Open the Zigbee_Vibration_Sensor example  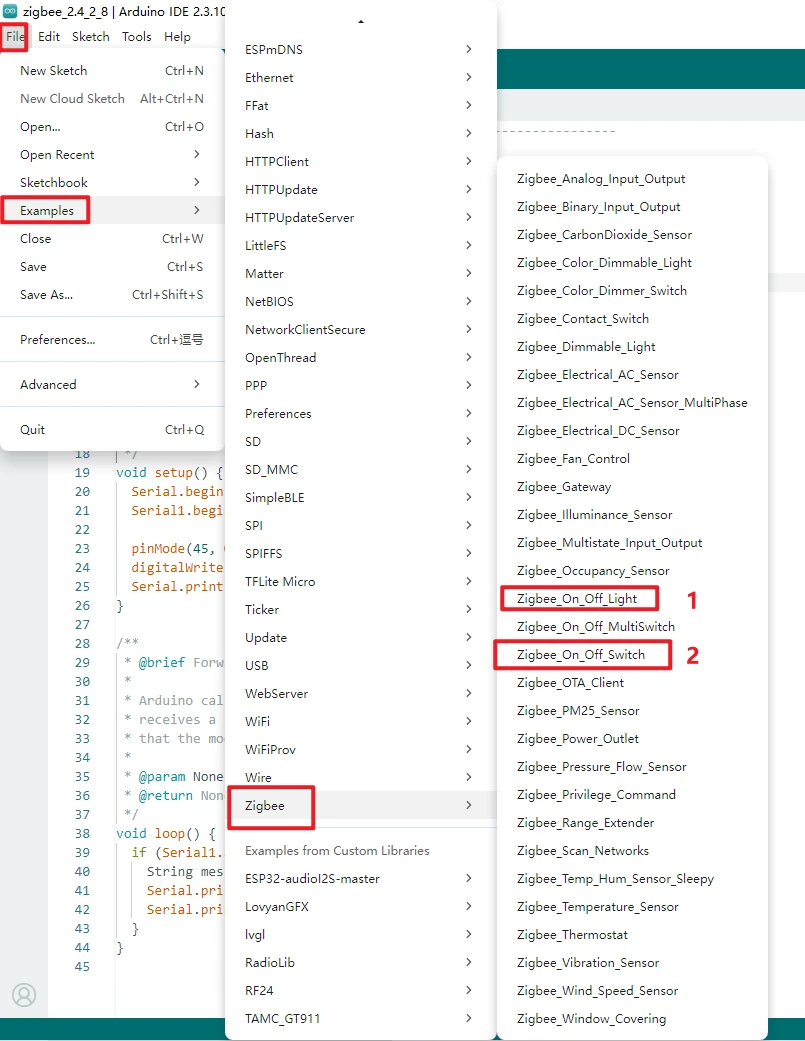point(632,962)
